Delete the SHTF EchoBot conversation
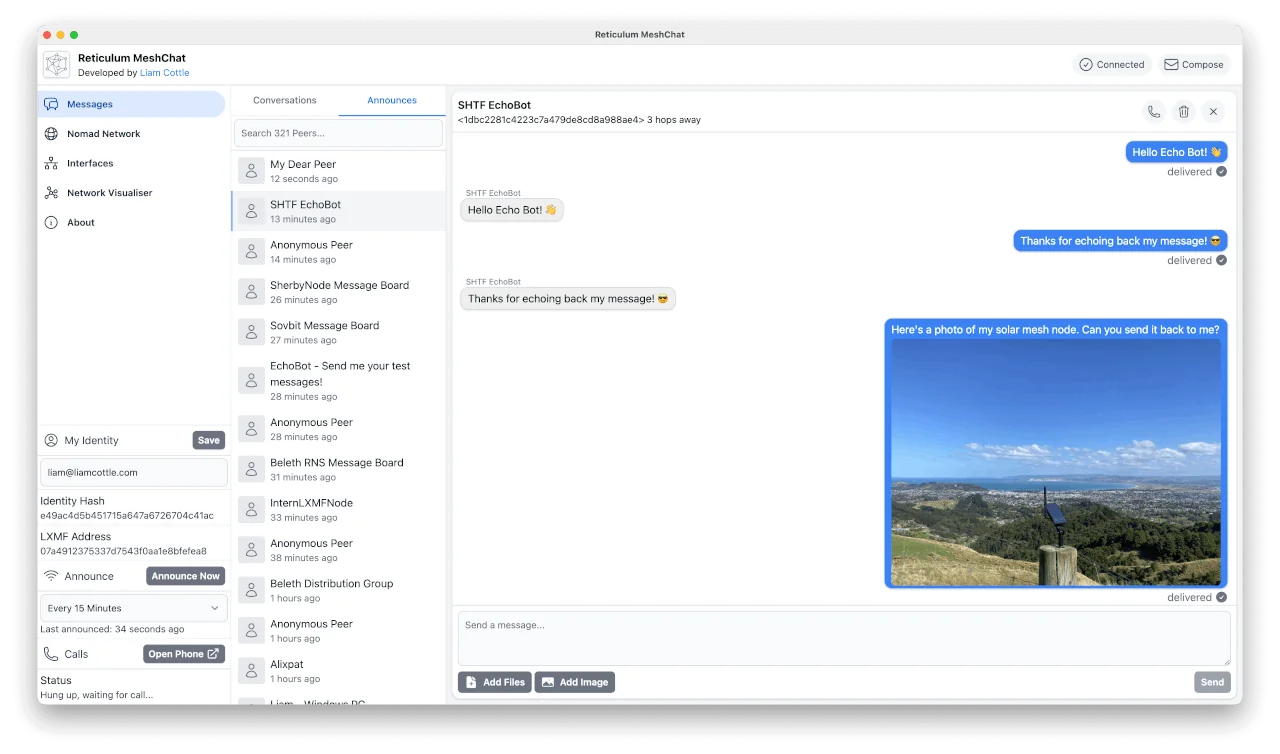1280x754 pixels. click(x=1184, y=111)
